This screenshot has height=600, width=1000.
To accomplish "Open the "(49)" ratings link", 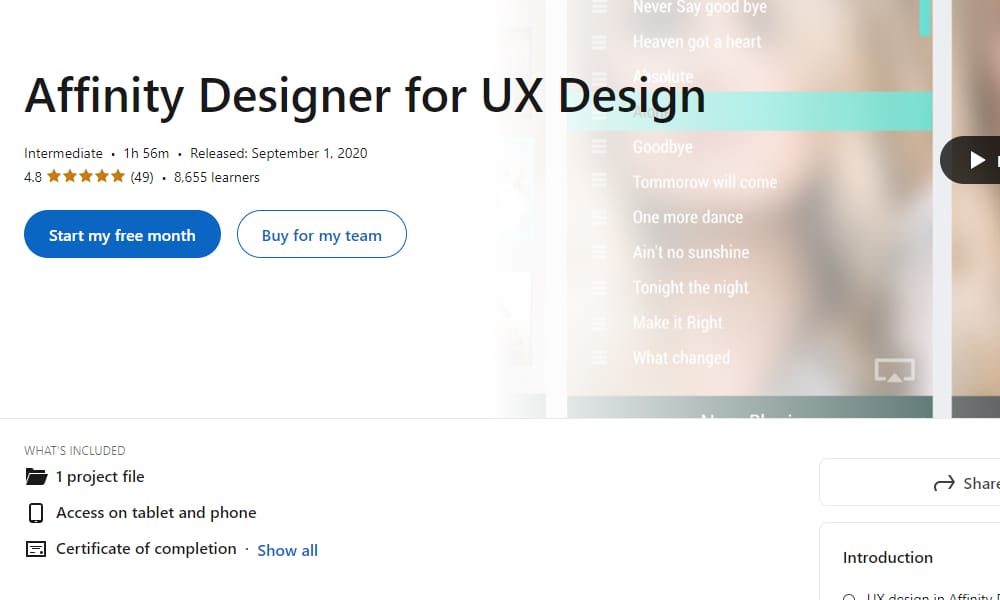I will point(142,176).
